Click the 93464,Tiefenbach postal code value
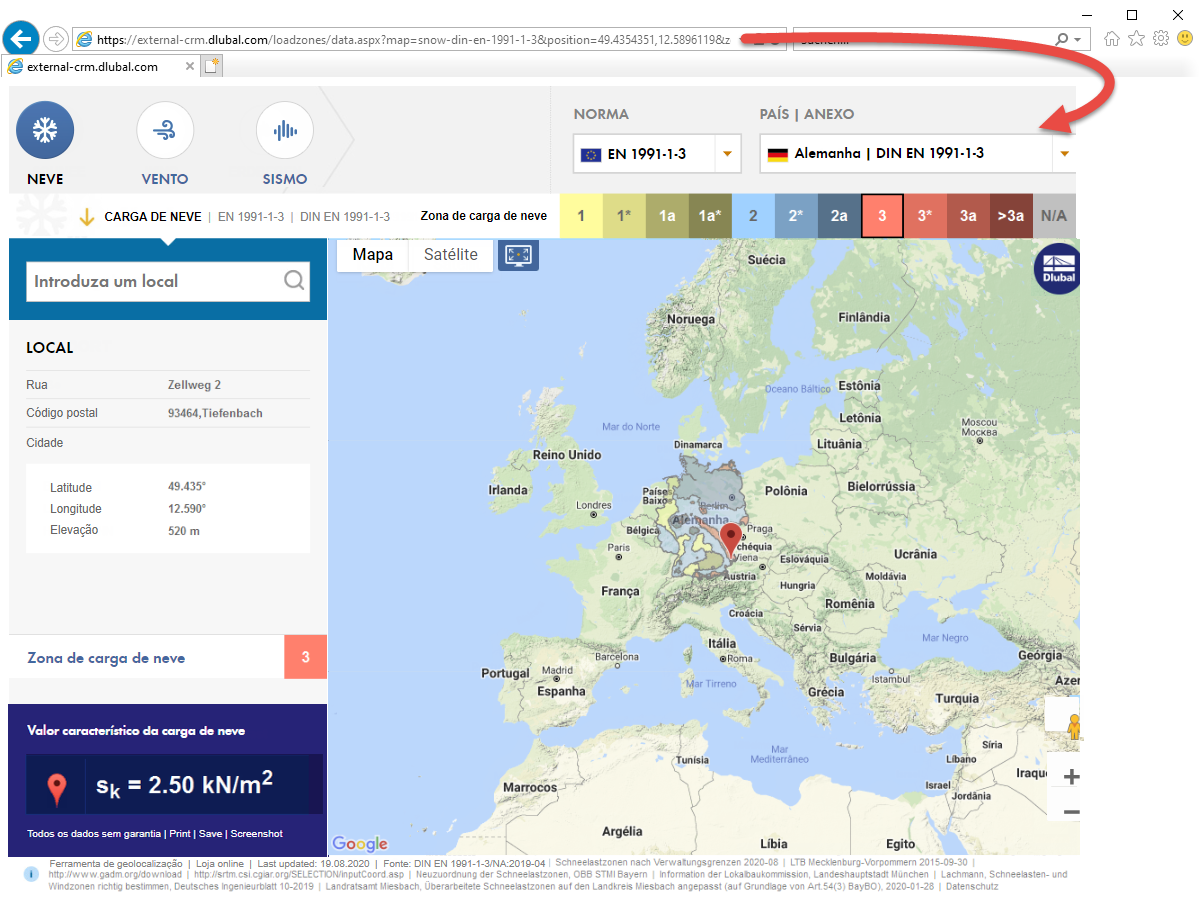This screenshot has height=900, width=1200. [216, 413]
